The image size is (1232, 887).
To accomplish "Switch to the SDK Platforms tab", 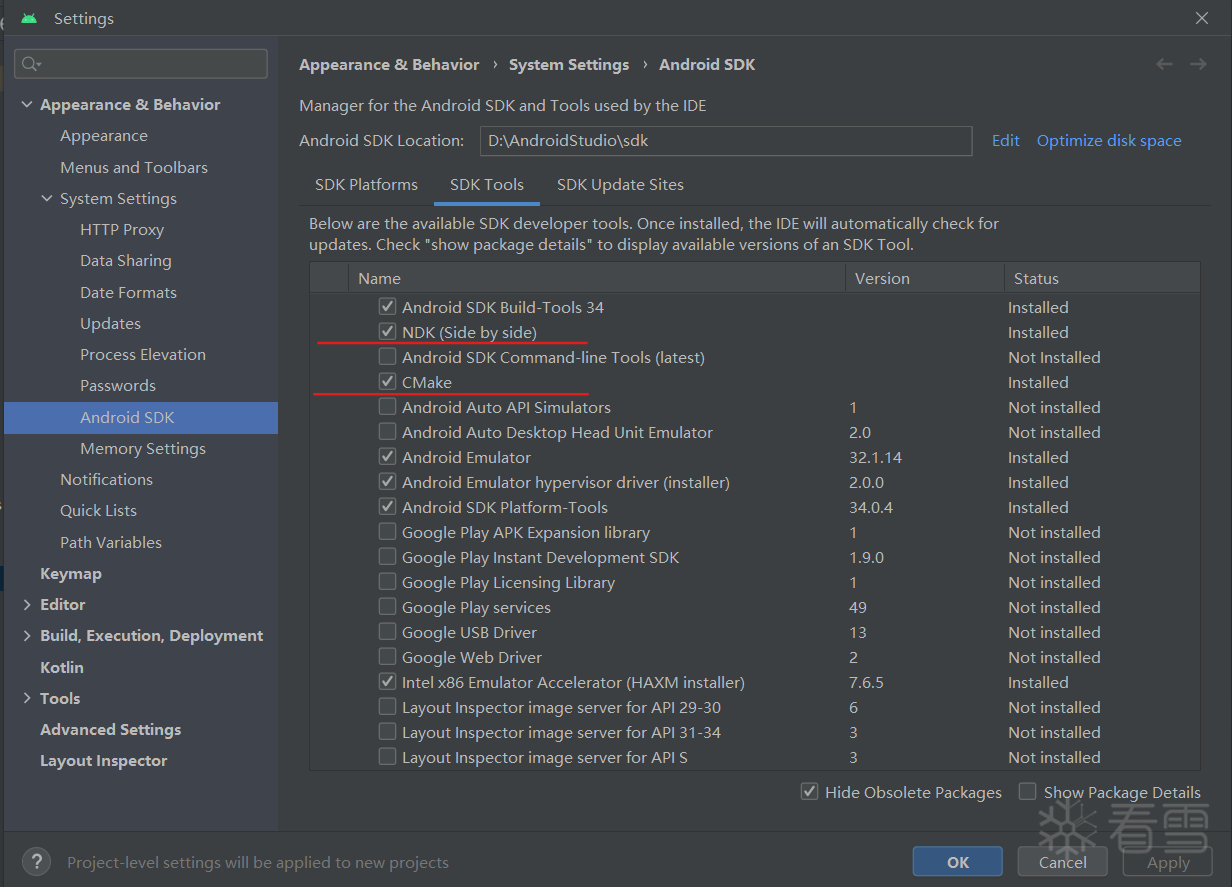I will (366, 184).
